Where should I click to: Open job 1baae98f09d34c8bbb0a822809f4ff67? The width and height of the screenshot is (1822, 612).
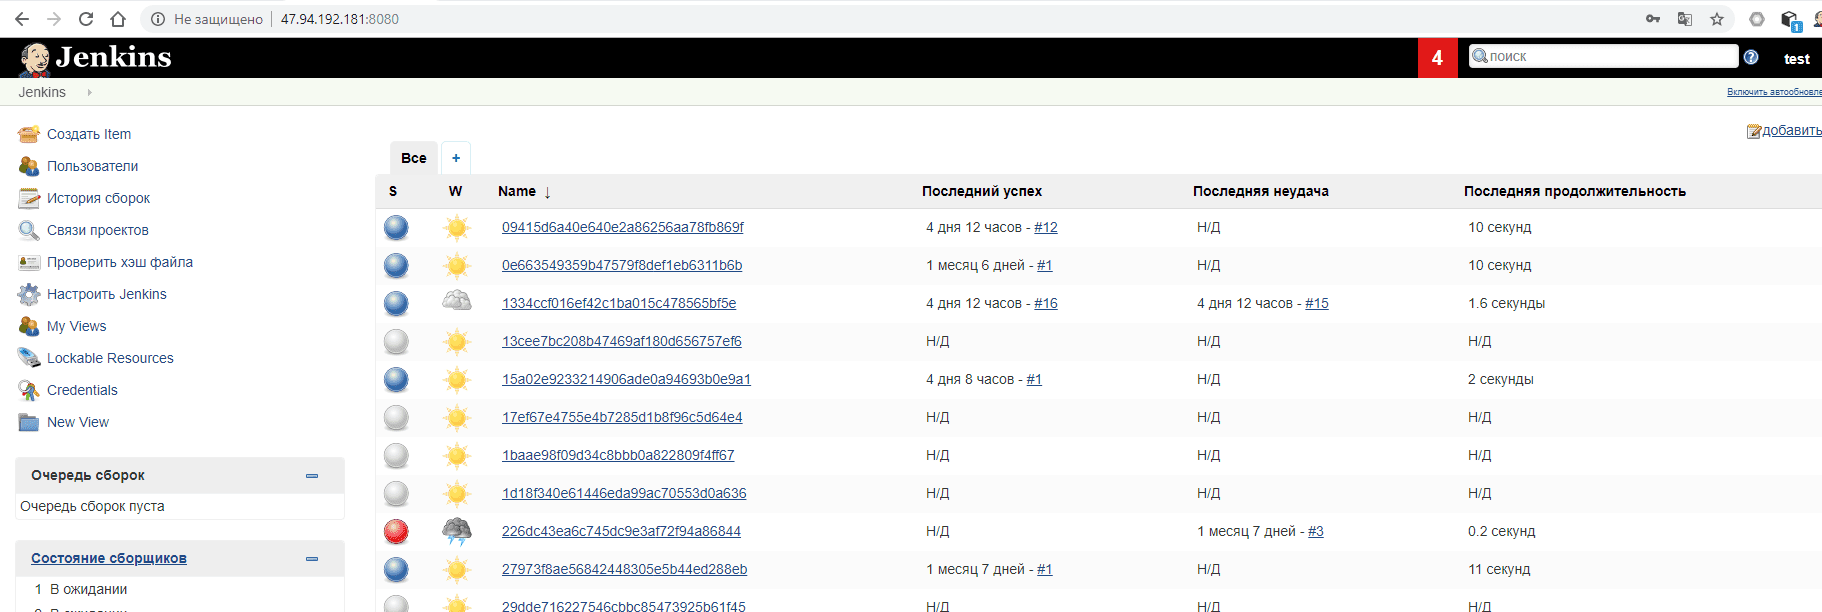(618, 455)
